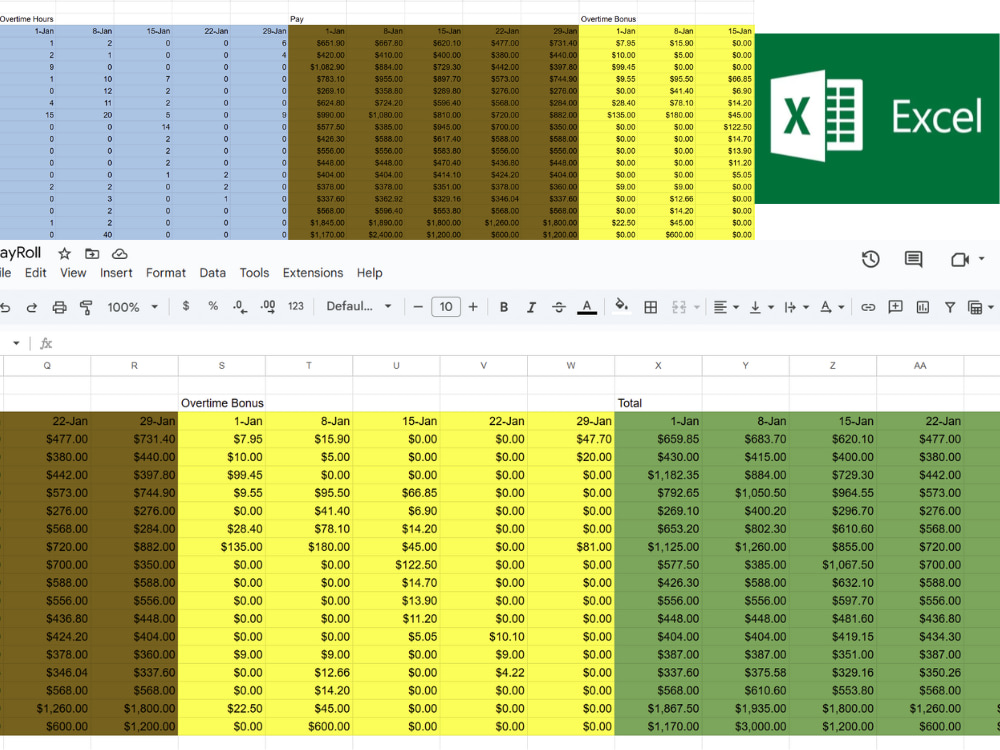Increase decimal places
Viewport: 1000px width, 750px height.
pos(268,307)
